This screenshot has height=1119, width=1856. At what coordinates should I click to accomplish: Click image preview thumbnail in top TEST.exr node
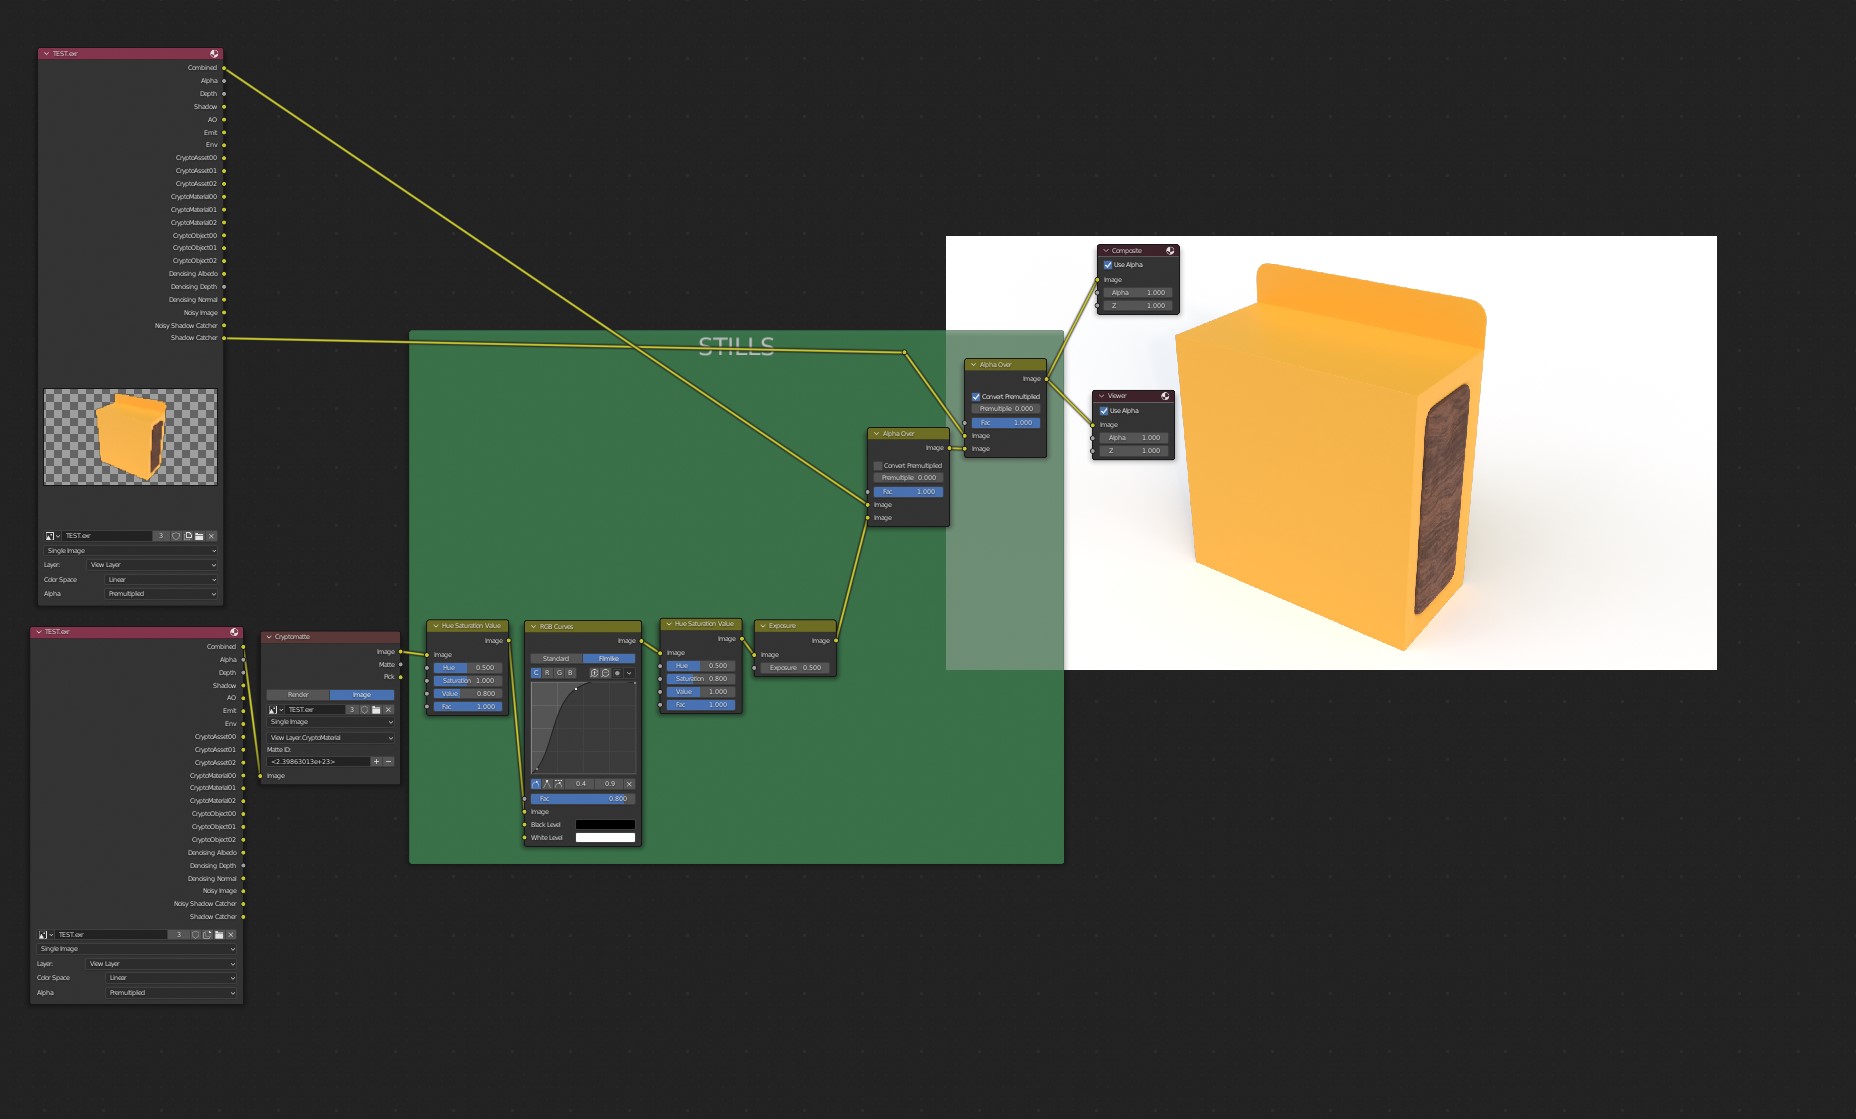131,437
